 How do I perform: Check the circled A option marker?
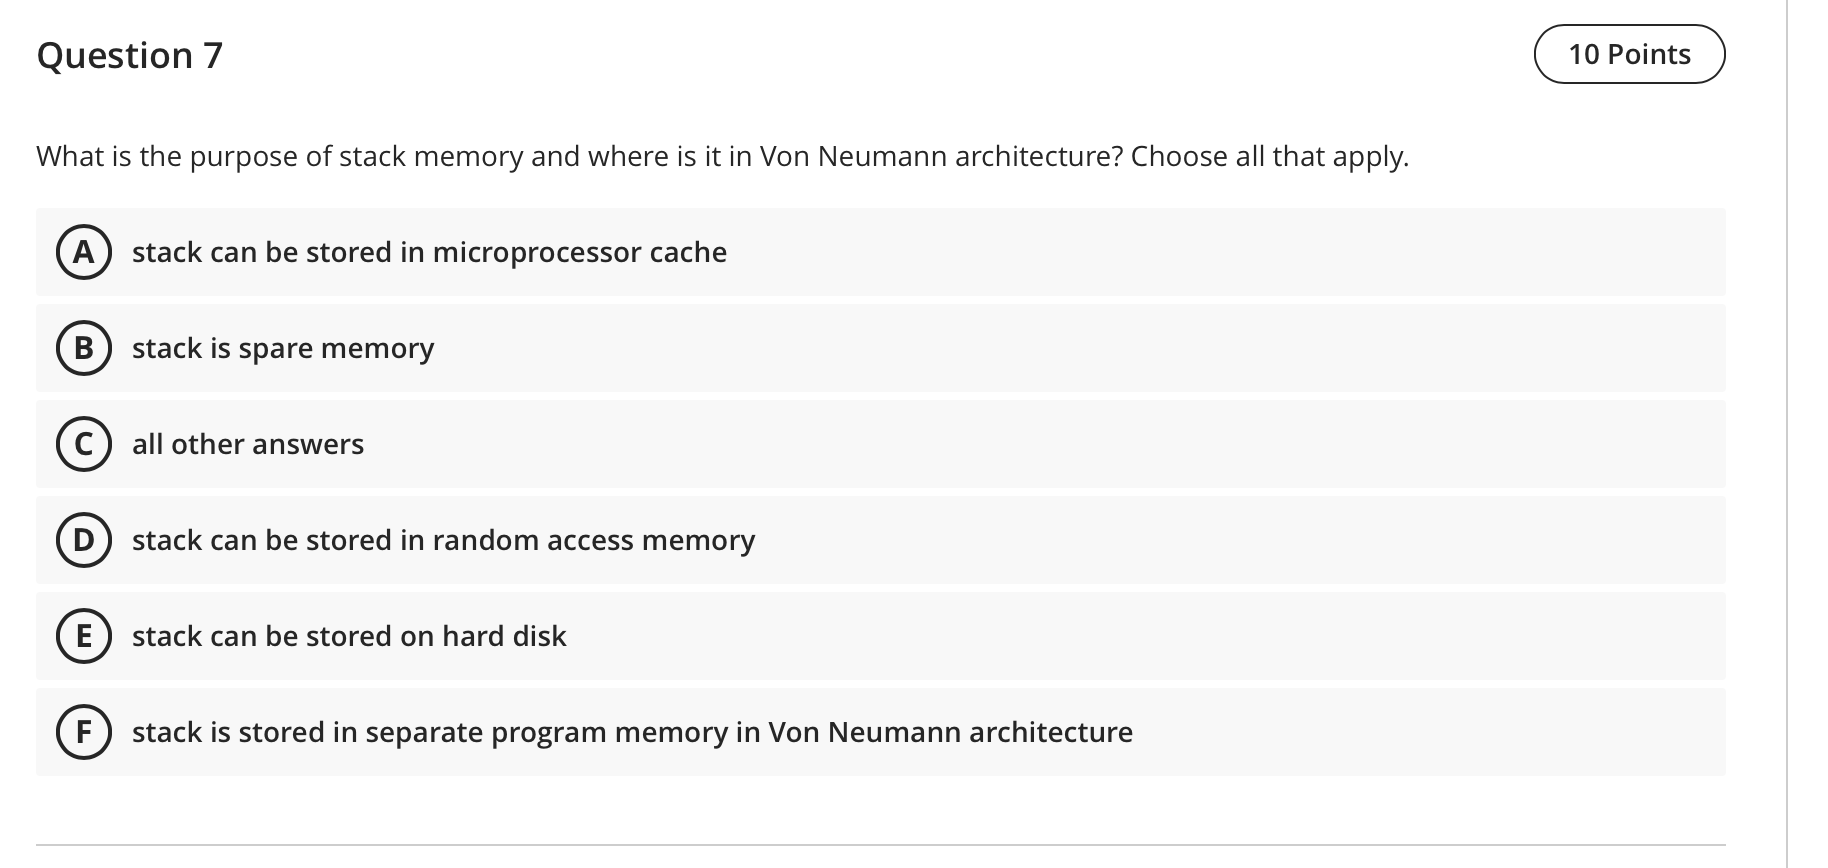click(84, 252)
